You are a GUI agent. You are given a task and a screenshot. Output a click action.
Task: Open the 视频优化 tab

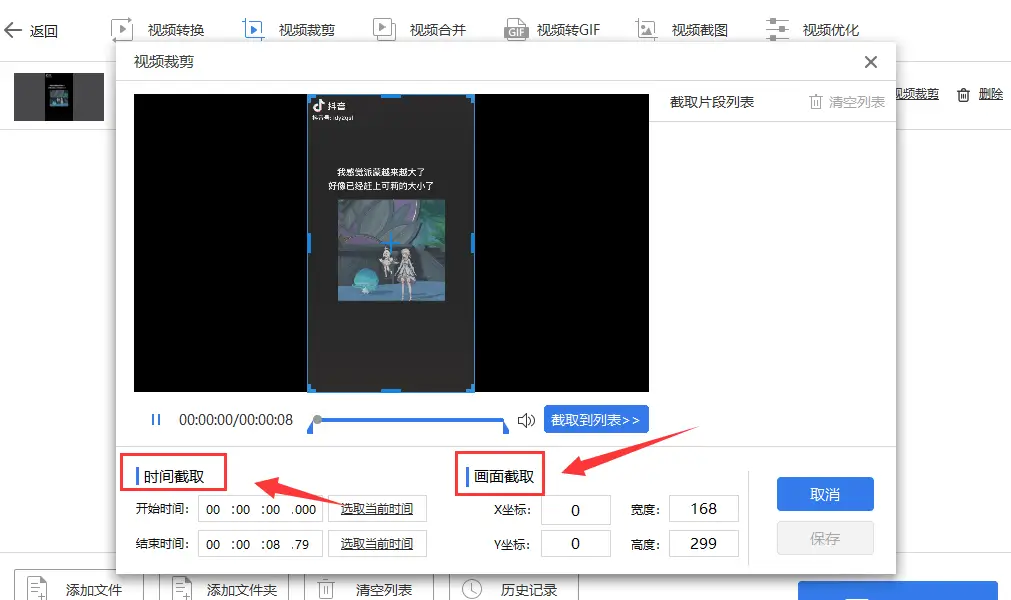click(x=812, y=30)
